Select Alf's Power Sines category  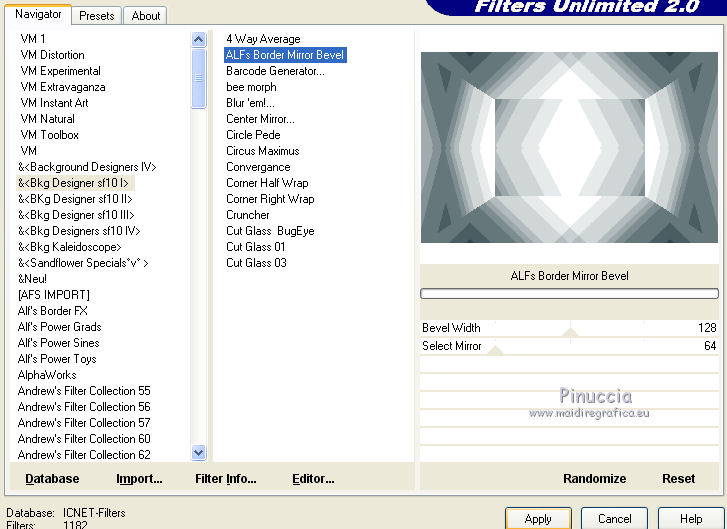58,343
